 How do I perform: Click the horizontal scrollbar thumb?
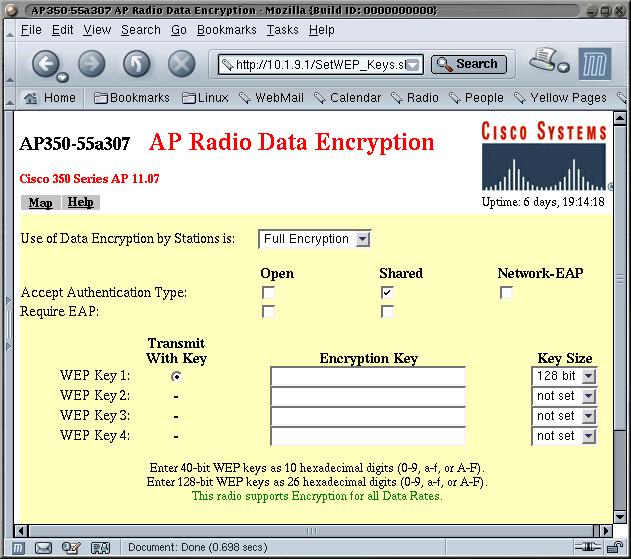[x=312, y=531]
